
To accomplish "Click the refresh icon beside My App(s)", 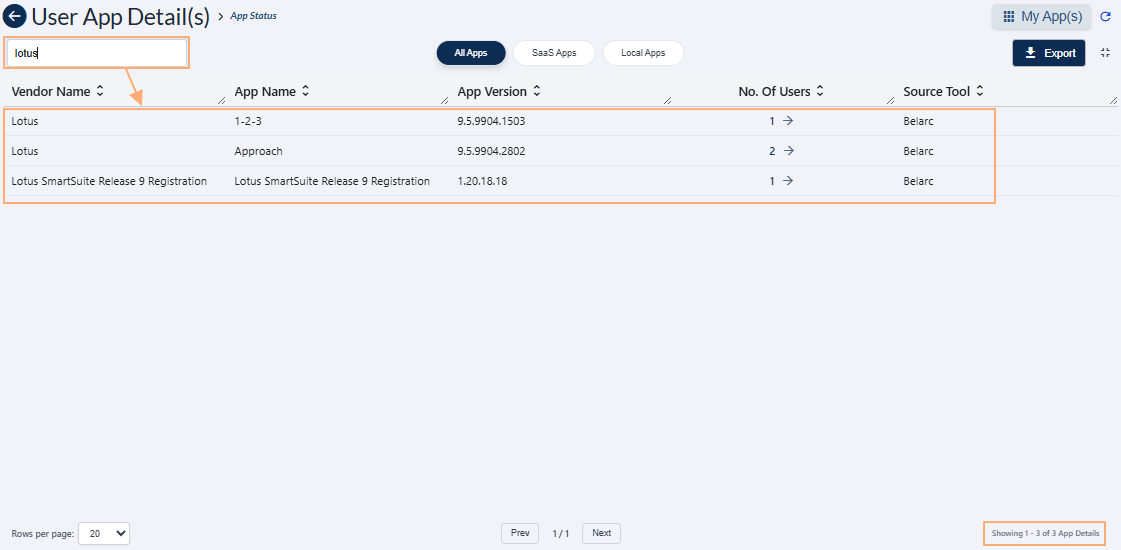I will [x=1105, y=17].
